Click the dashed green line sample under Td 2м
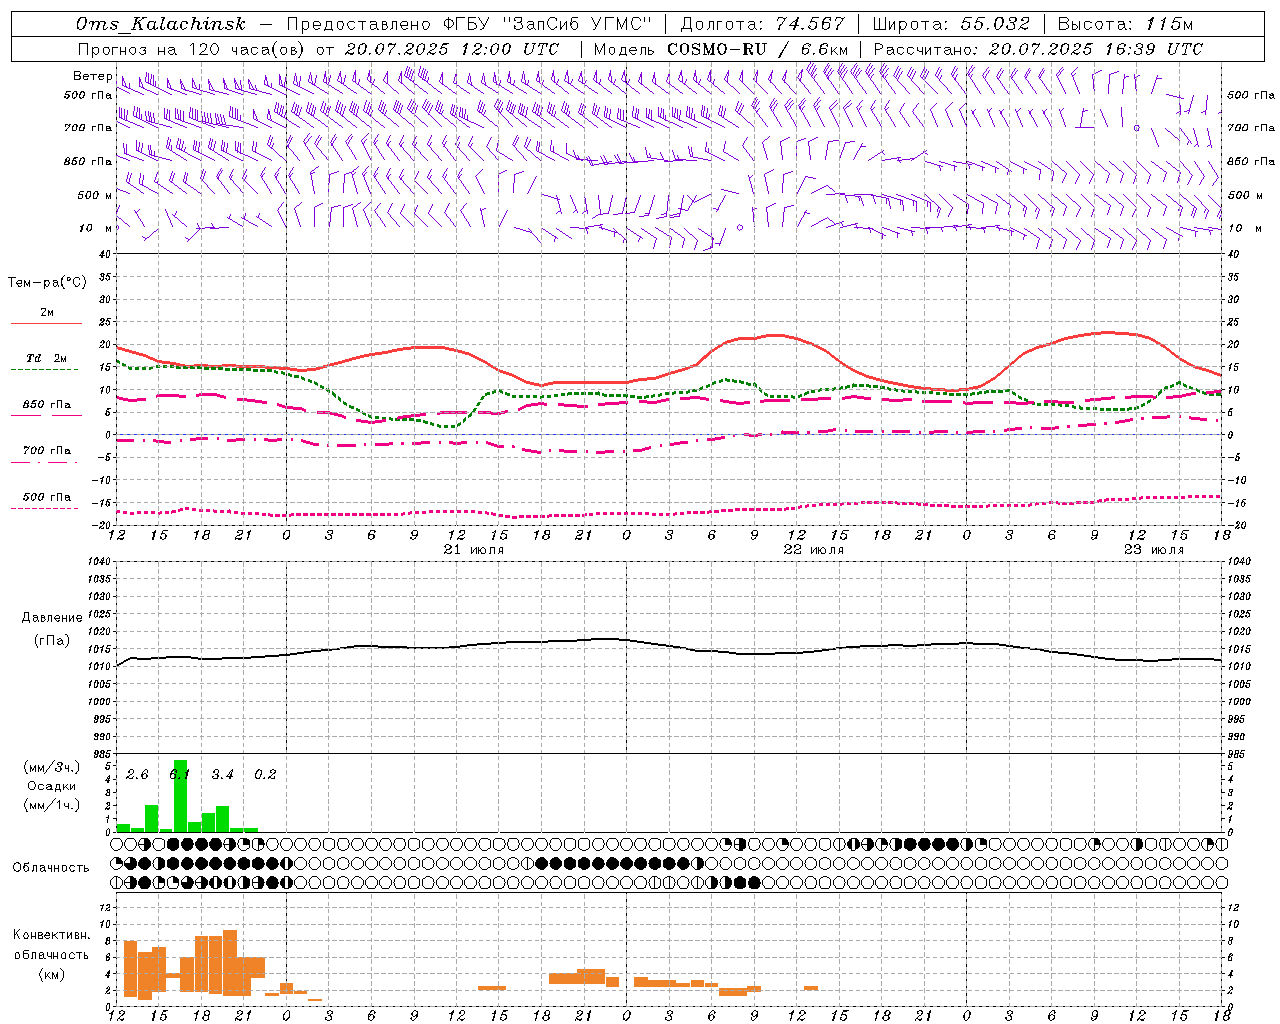The image size is (1280, 1024). (x=46, y=369)
